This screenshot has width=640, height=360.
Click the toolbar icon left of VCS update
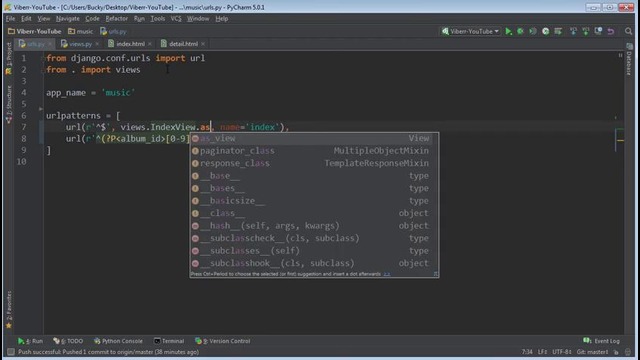(558, 31)
